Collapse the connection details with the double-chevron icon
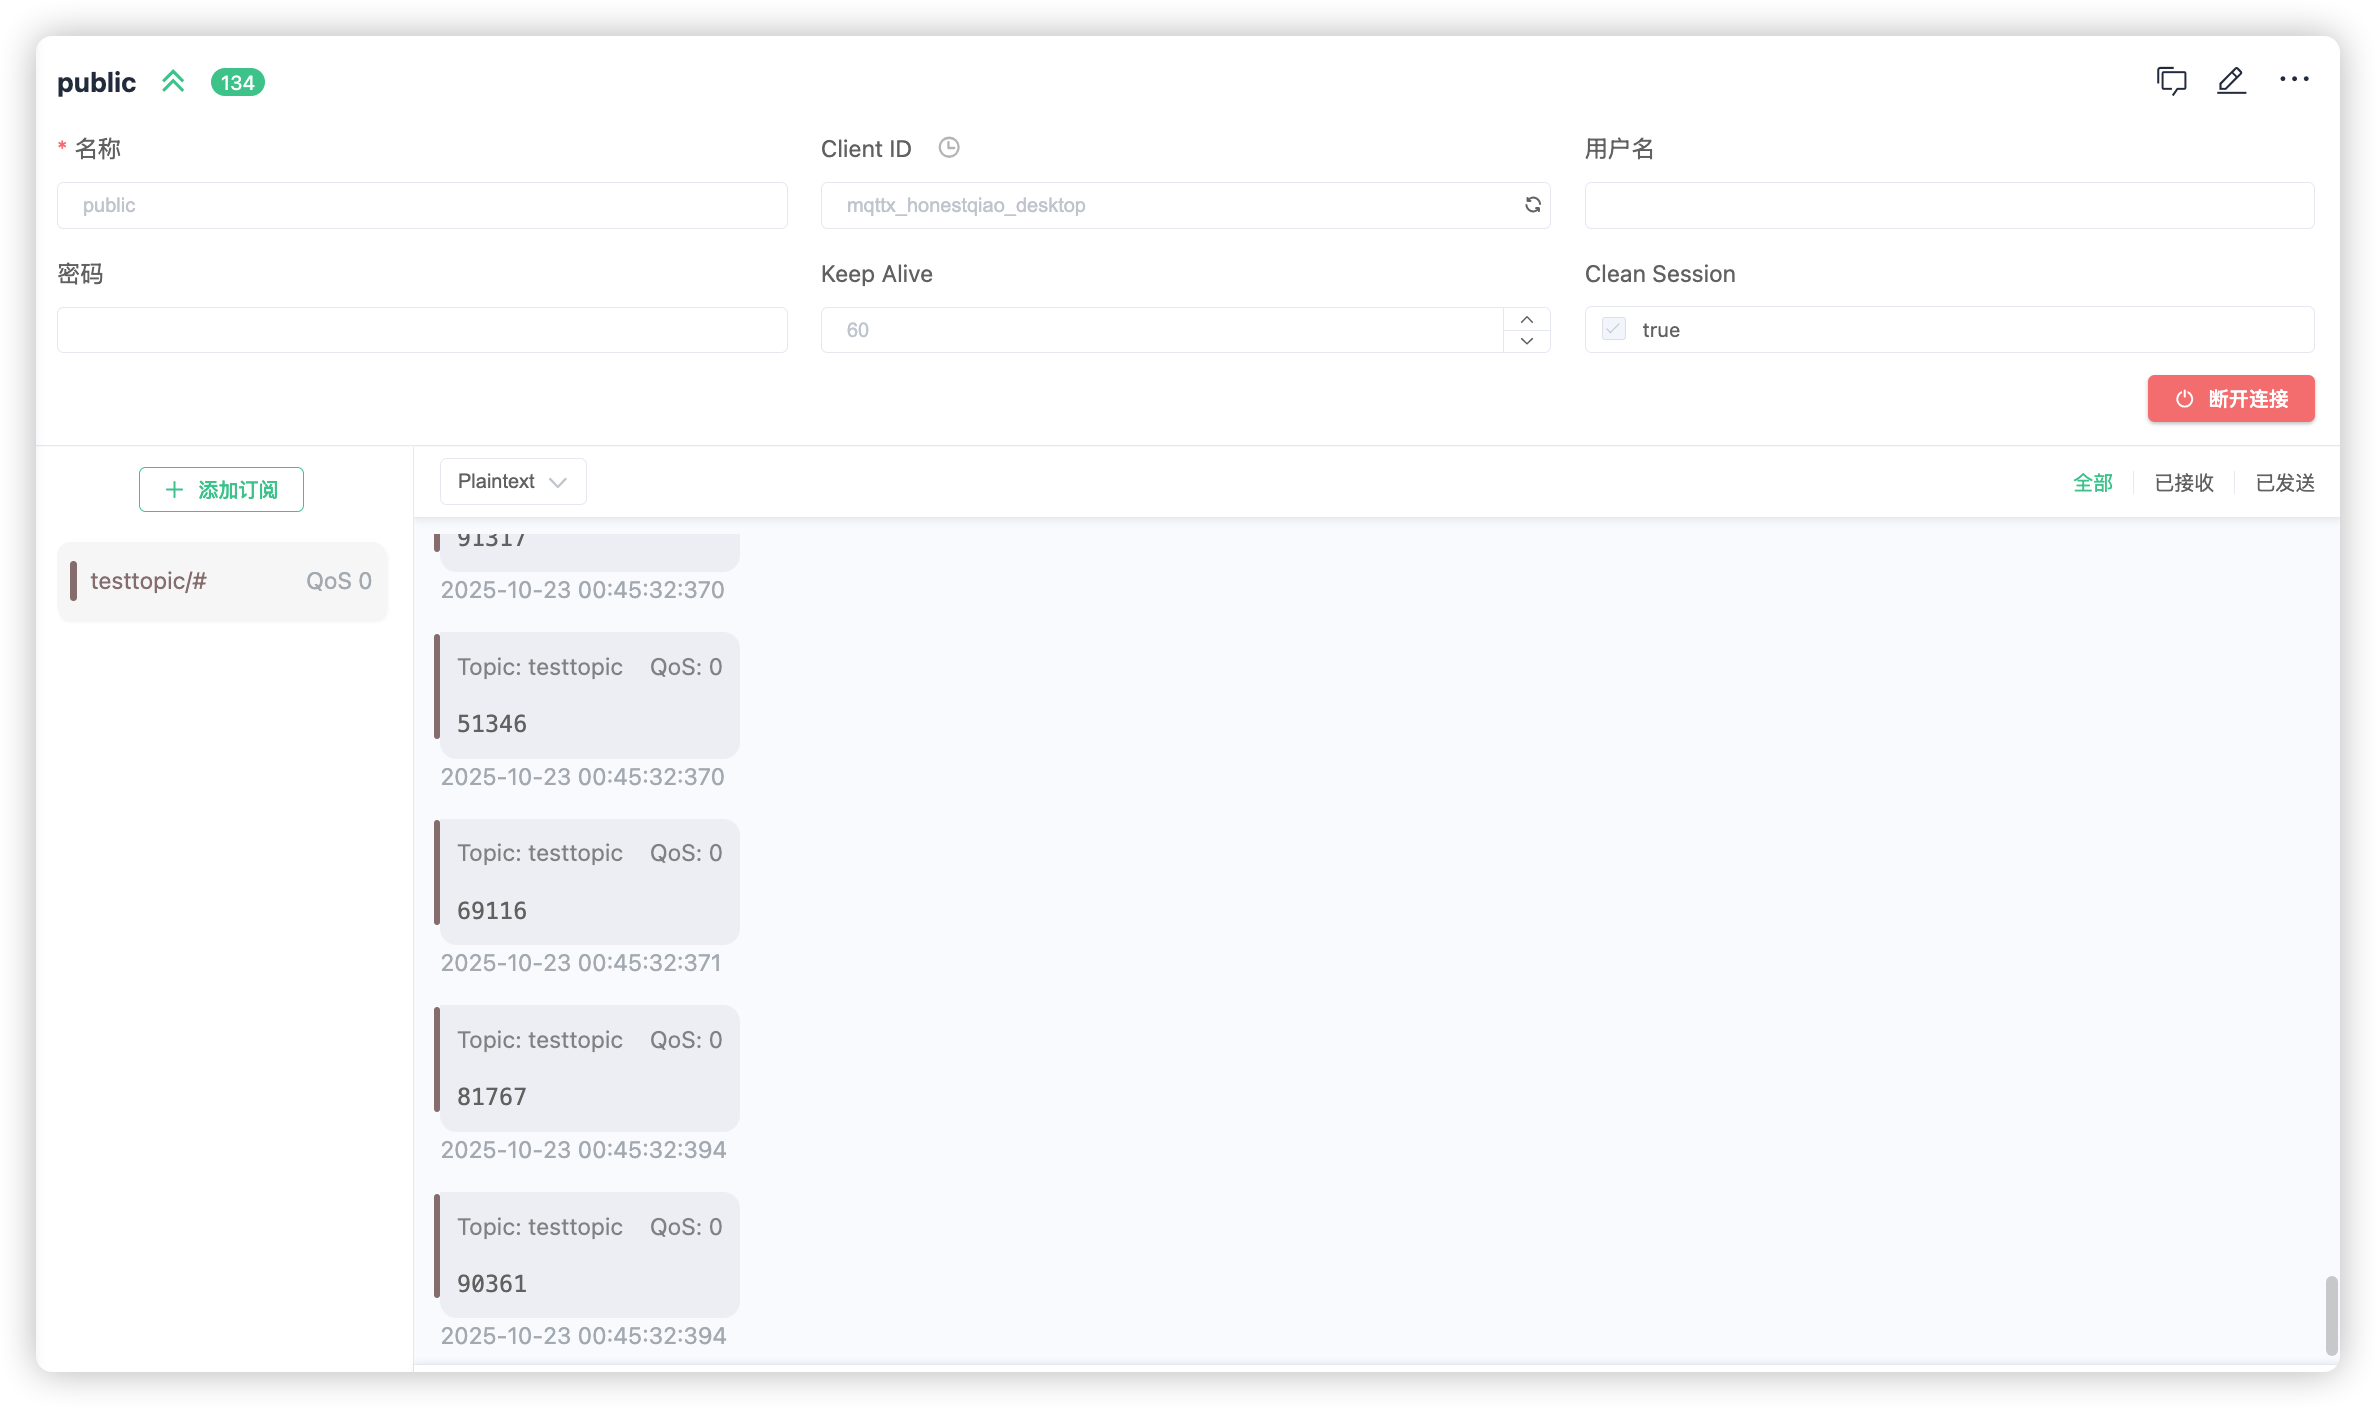The image size is (2376, 1408). pos(173,81)
